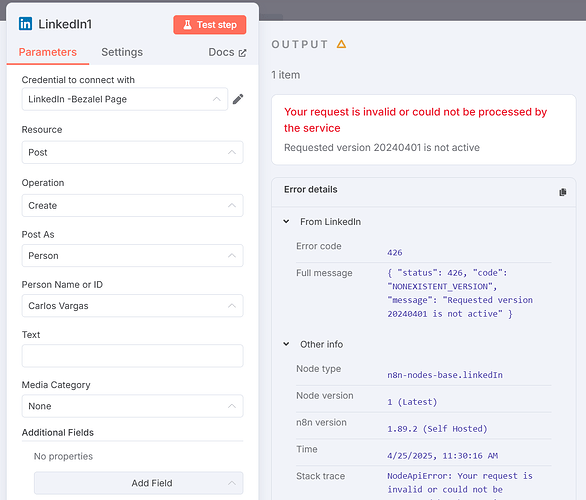Open the Post As dropdown set to Person
Screen dimensions: 586x500
pos(133,256)
